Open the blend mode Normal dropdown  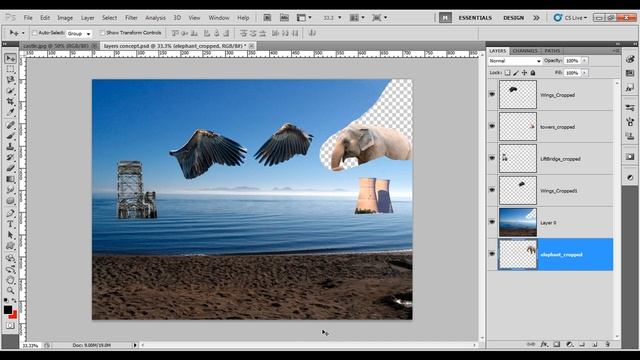515,61
